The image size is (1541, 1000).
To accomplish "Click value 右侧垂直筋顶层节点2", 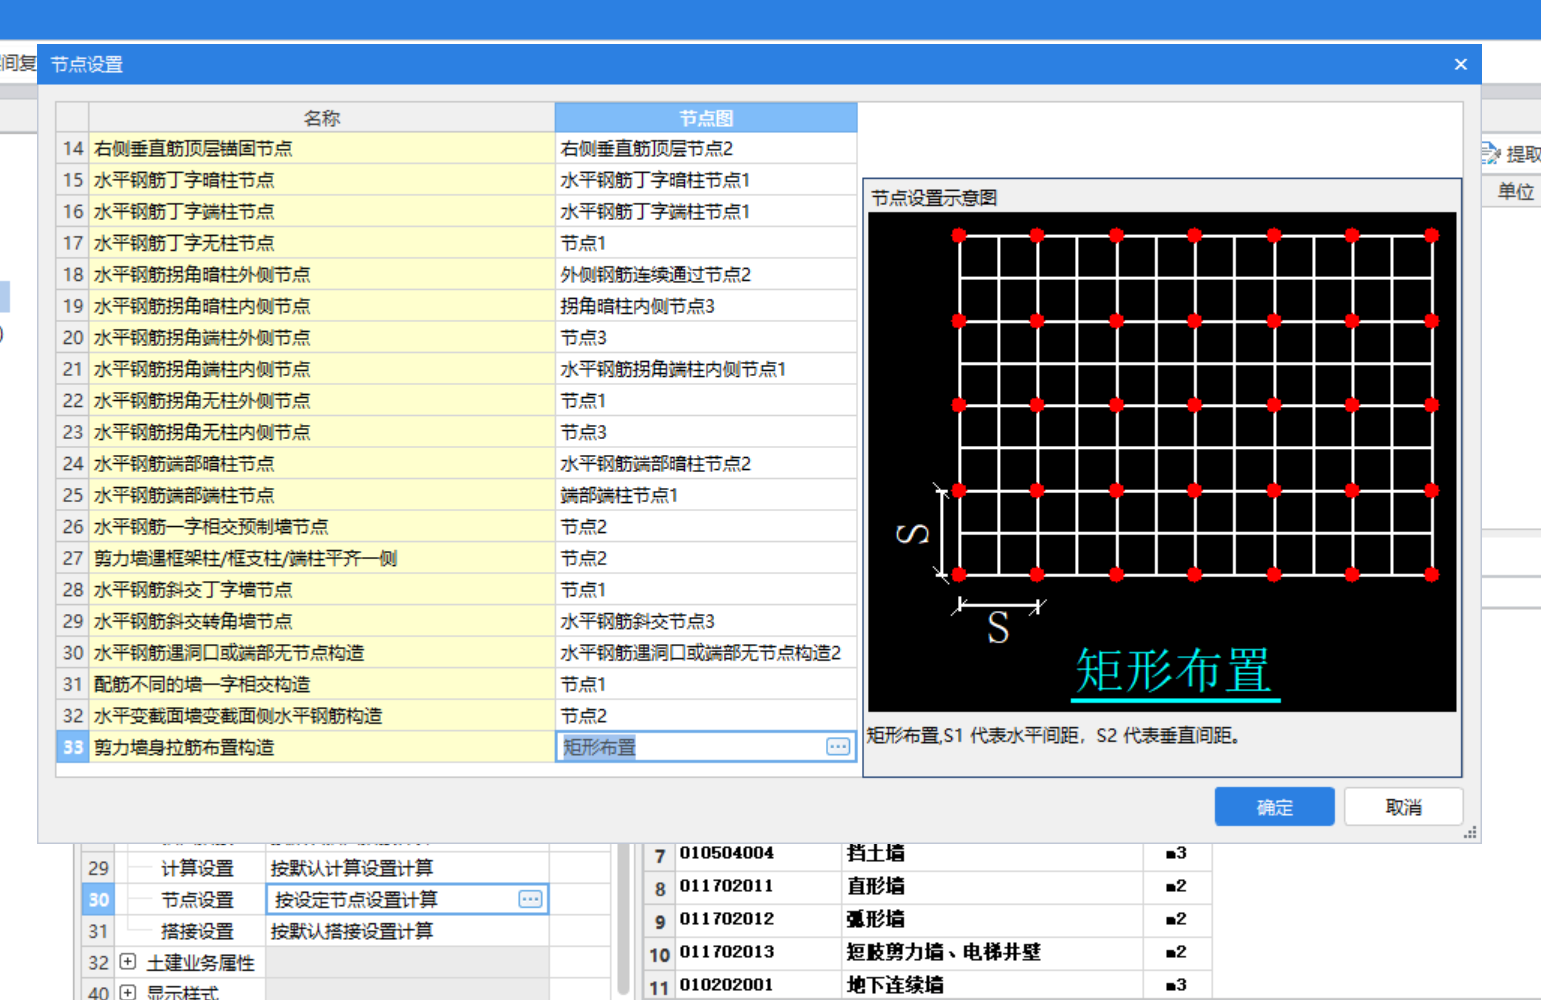I will pos(646,148).
